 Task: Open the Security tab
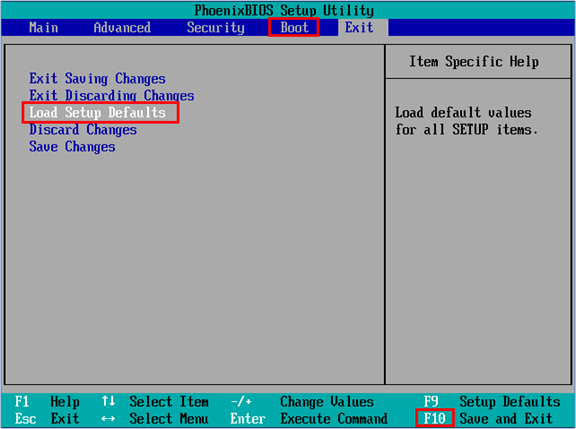[x=216, y=28]
